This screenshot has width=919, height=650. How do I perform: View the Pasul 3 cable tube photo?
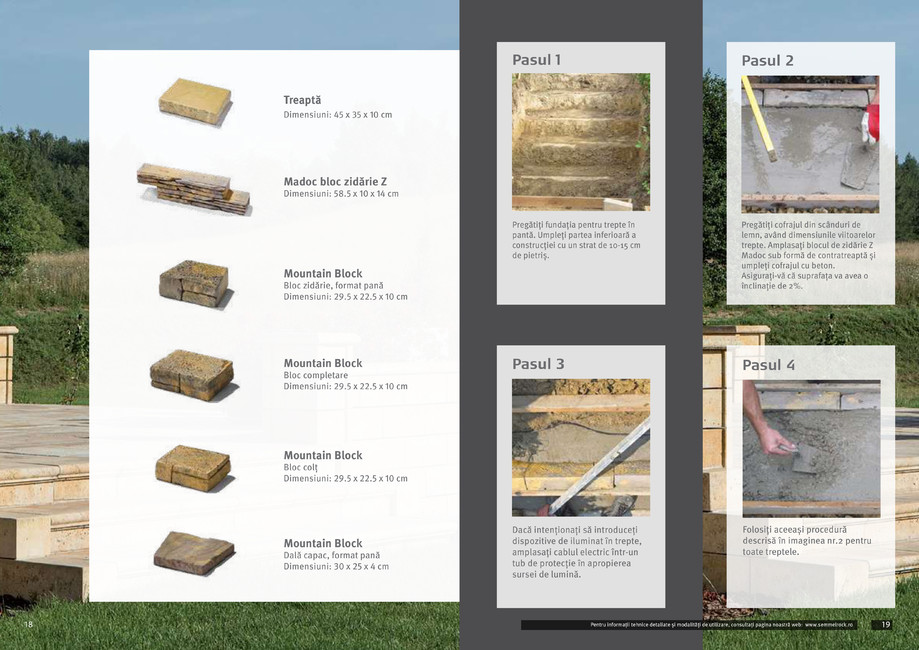pos(580,446)
